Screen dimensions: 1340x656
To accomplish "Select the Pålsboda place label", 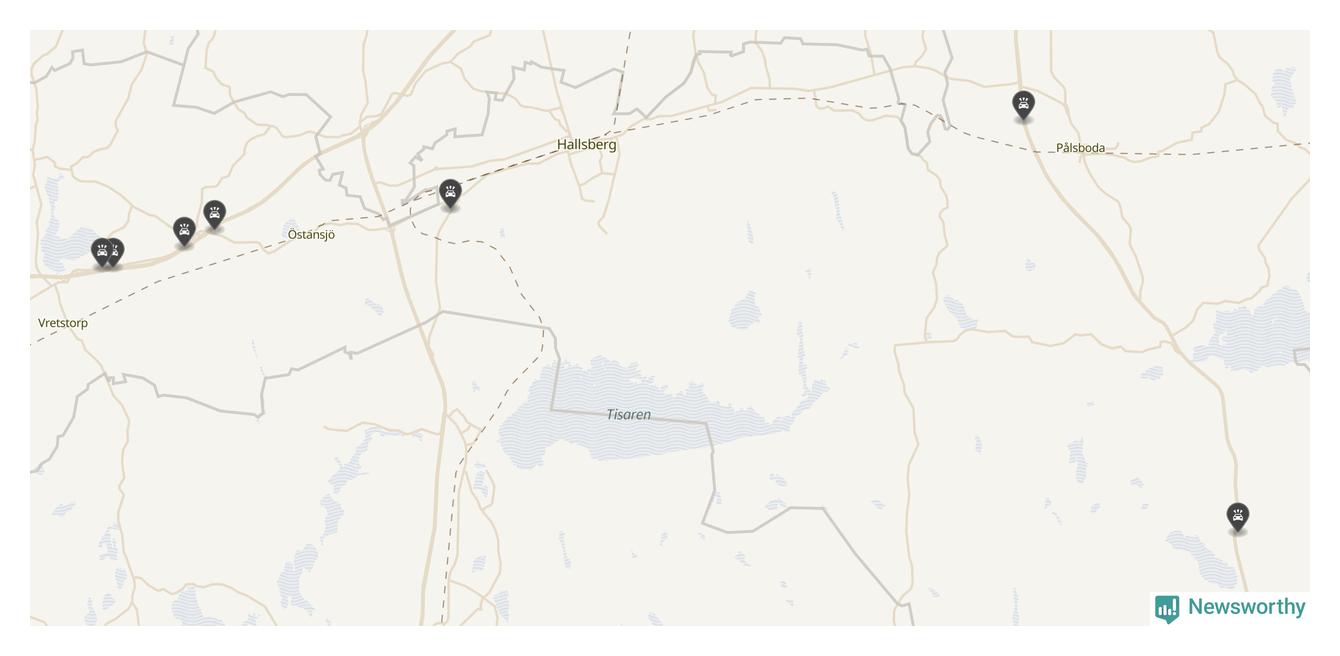I will pyautogui.click(x=1081, y=148).
